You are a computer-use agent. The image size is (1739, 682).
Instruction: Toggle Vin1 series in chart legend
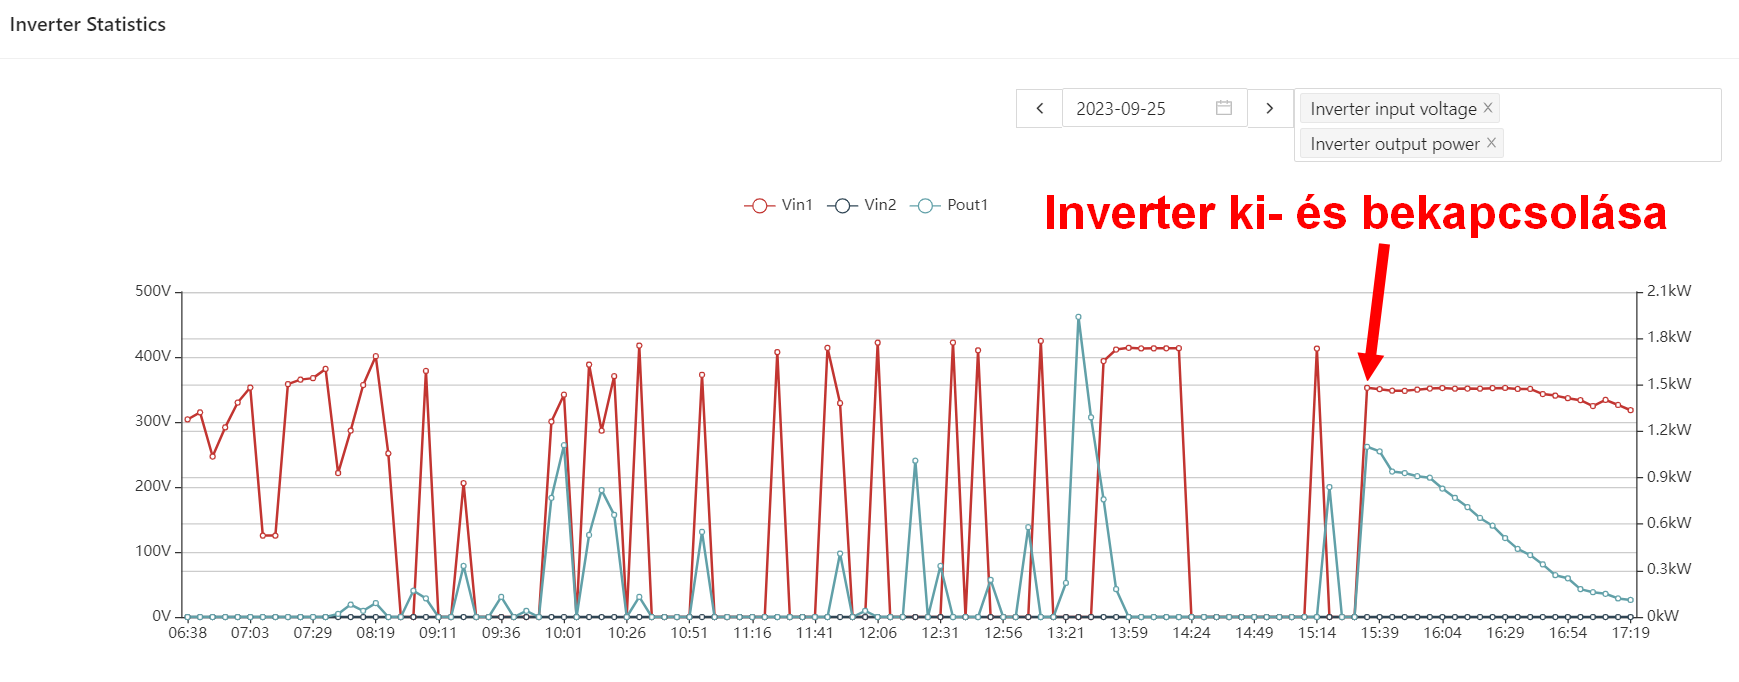[779, 205]
